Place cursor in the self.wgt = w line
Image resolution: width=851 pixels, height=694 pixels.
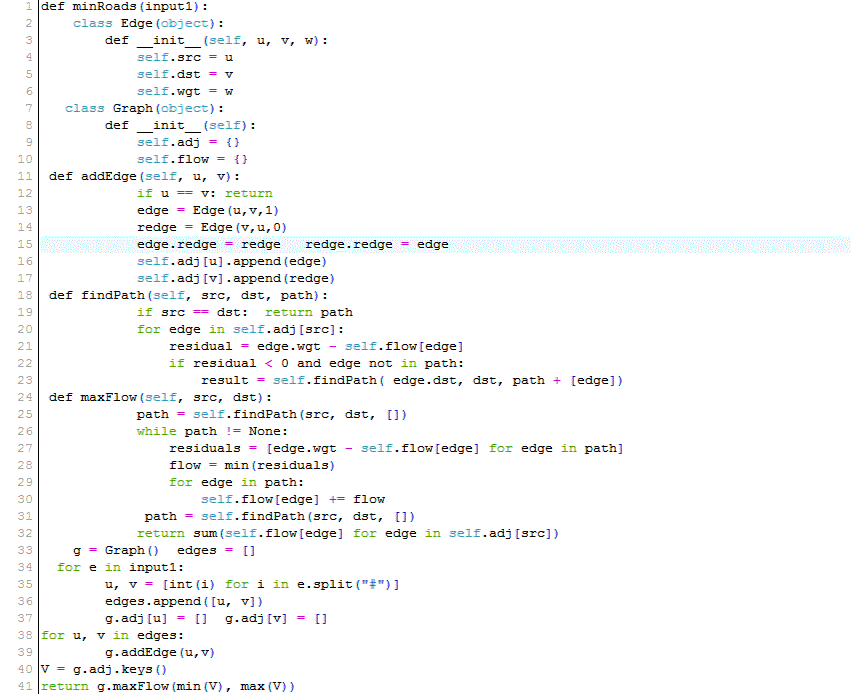(x=185, y=91)
